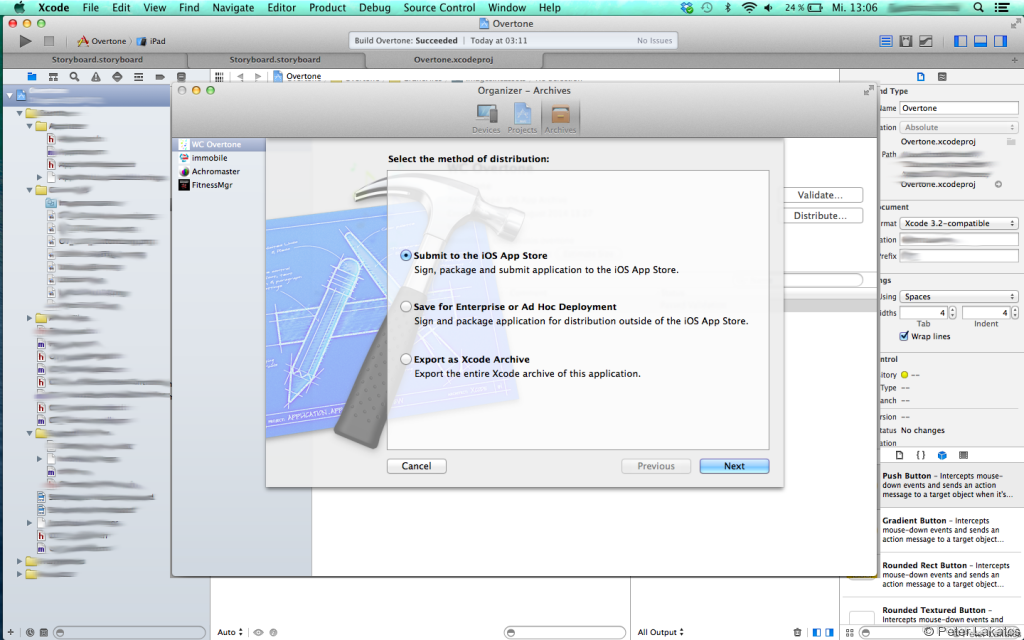Select FitnessMgr in Organizer sidebar

coord(219,185)
